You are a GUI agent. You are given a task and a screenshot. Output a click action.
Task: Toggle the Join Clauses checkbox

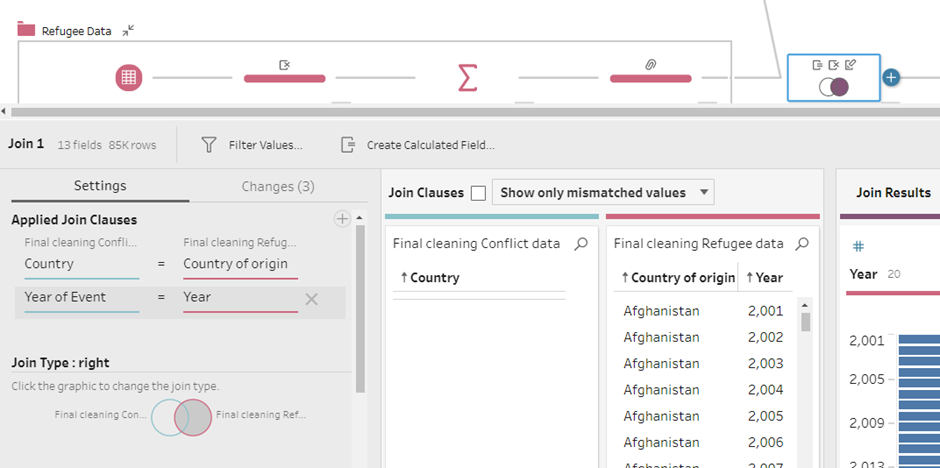(478, 193)
